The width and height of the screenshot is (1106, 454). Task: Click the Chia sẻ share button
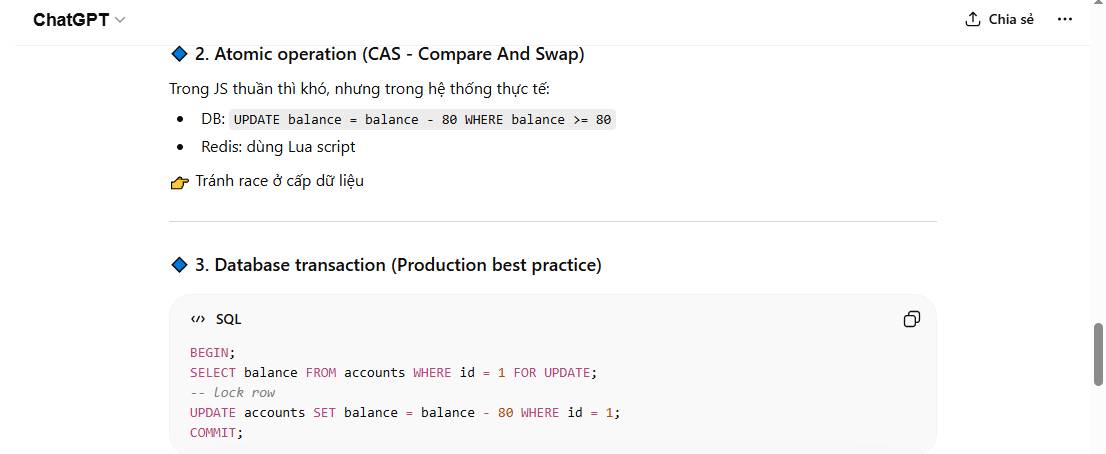(x=999, y=19)
